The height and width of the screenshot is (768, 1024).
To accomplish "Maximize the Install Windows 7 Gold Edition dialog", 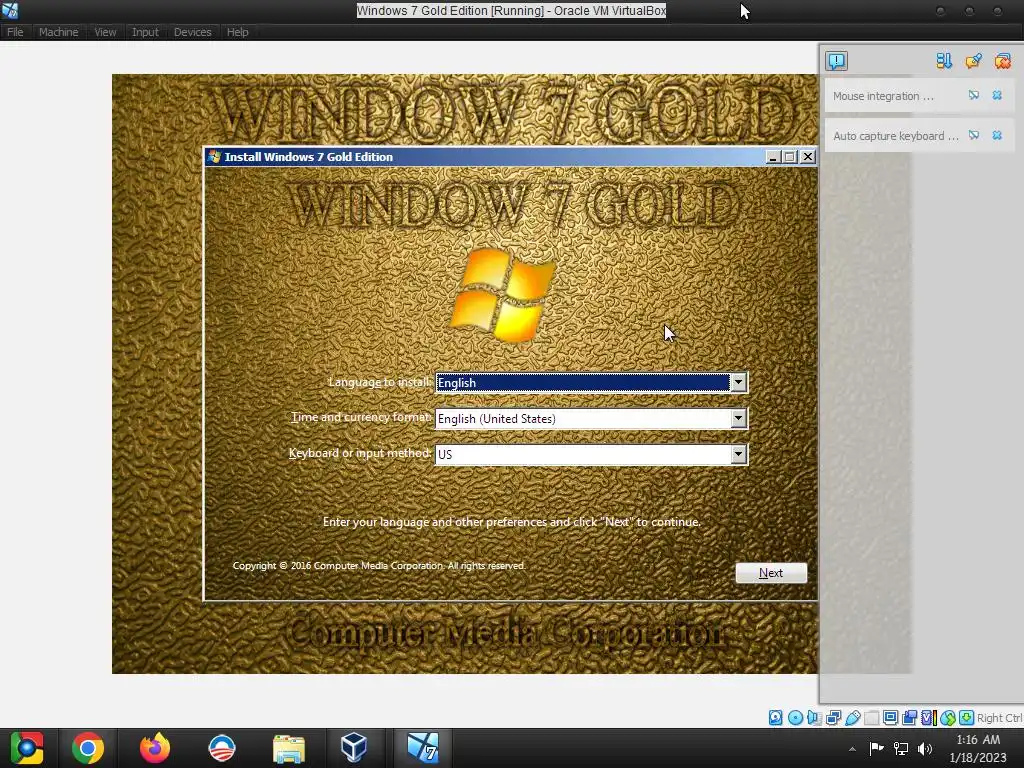I will point(790,157).
